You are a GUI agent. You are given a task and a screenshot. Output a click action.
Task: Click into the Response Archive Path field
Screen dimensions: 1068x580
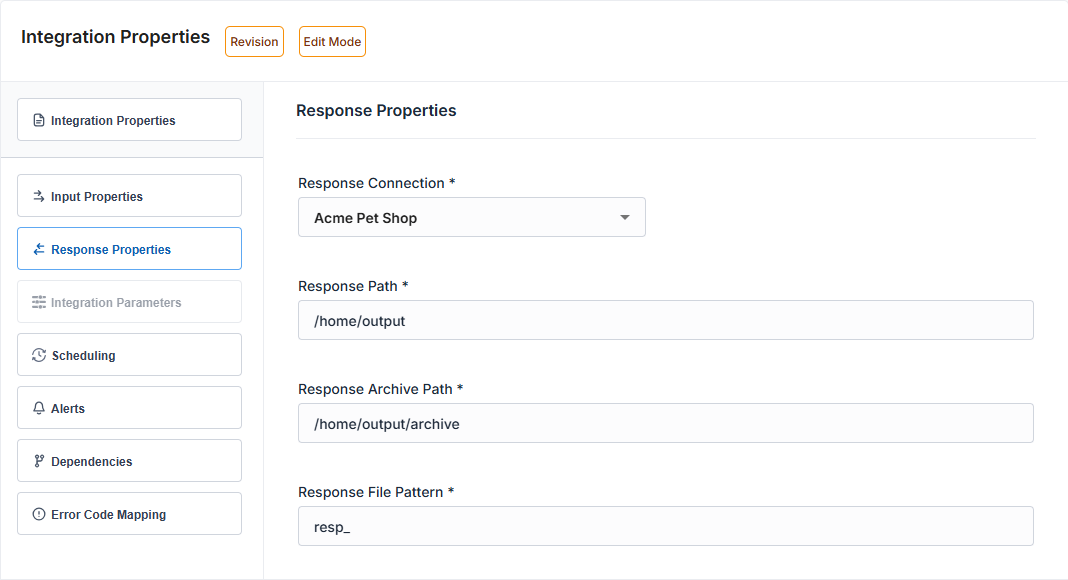[665, 424]
